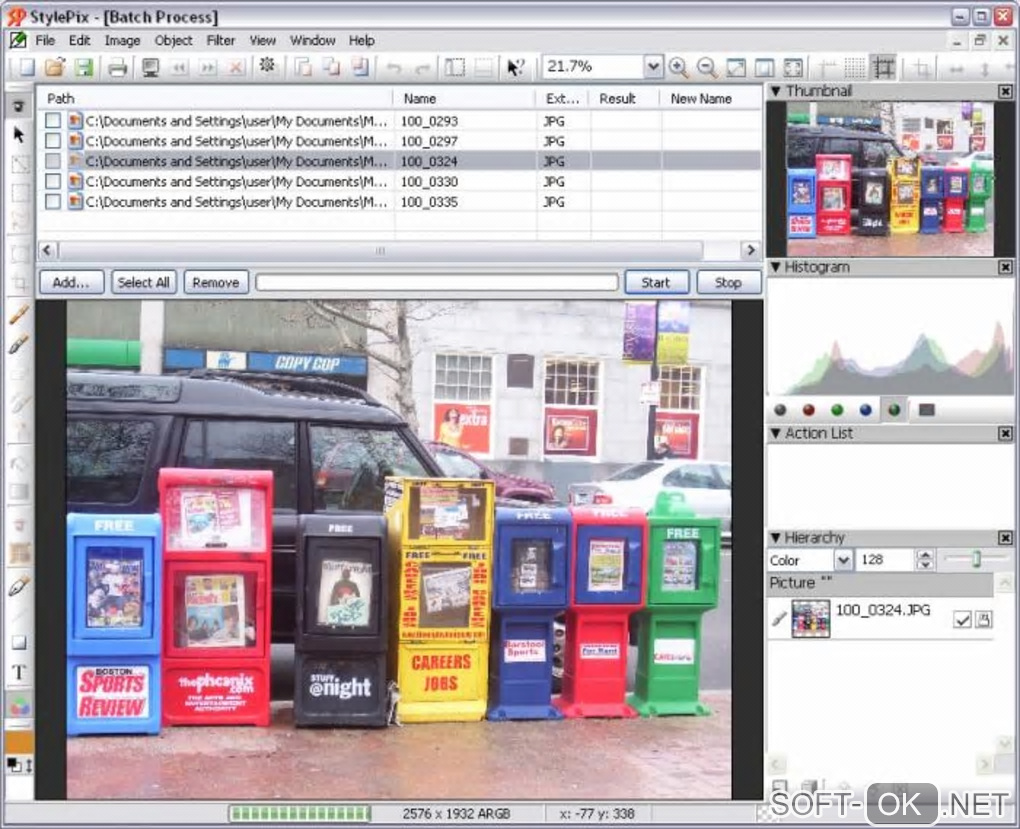Open the File menu
This screenshot has width=1020, height=829.
[x=45, y=40]
